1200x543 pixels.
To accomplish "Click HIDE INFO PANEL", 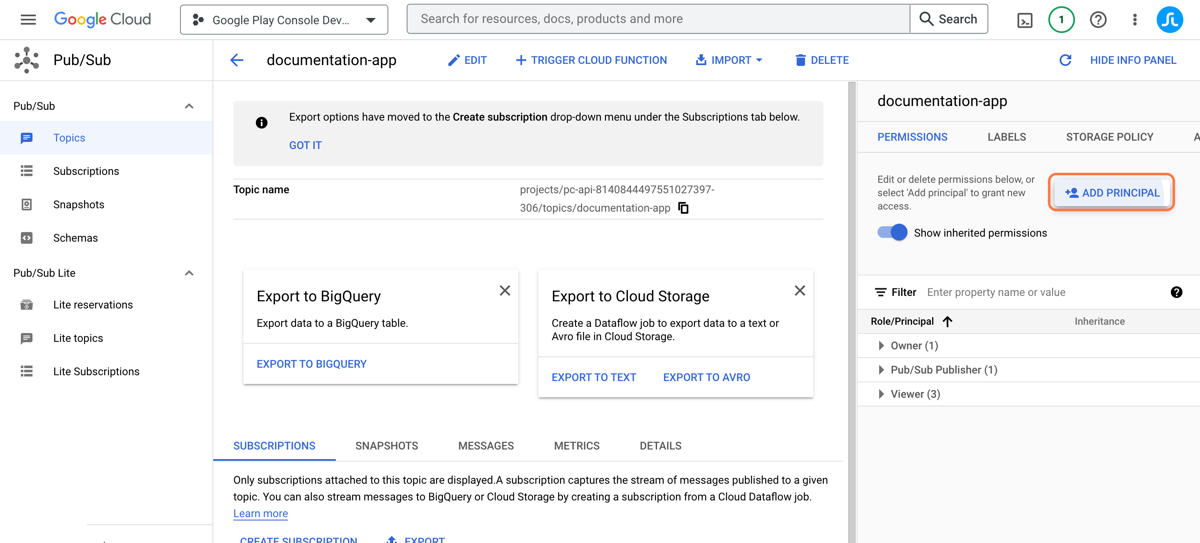I will pyautogui.click(x=1133, y=60).
